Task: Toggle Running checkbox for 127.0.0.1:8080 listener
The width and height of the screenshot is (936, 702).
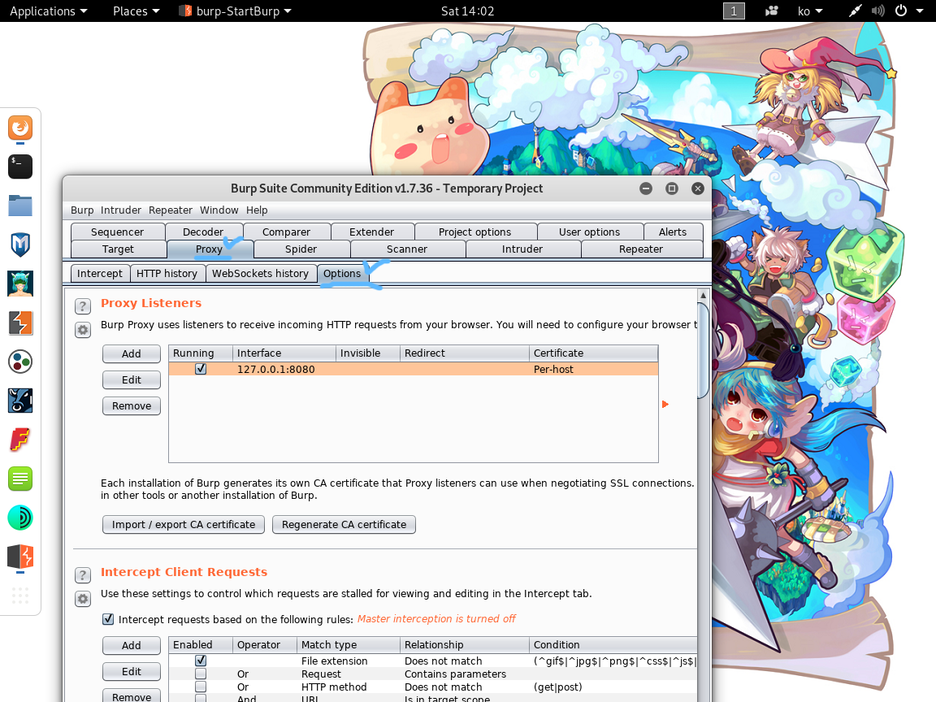Action: click(201, 369)
